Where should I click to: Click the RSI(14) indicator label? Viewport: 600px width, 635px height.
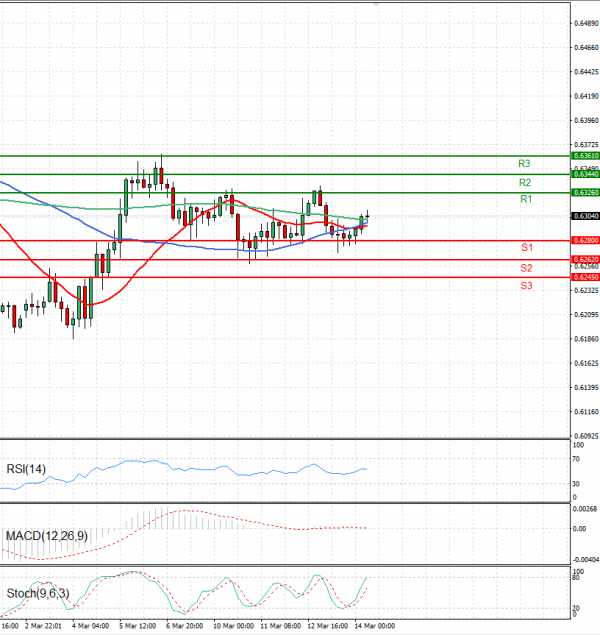pos(27,469)
